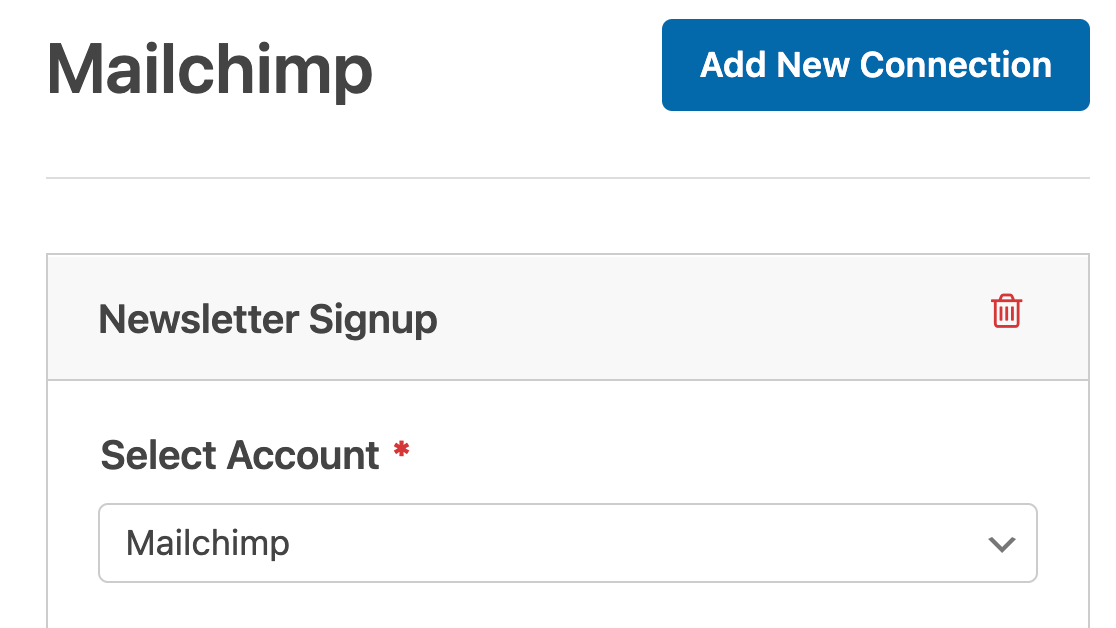This screenshot has height=628, width=1116.
Task: Click the red required asterisk
Action: (x=401, y=450)
